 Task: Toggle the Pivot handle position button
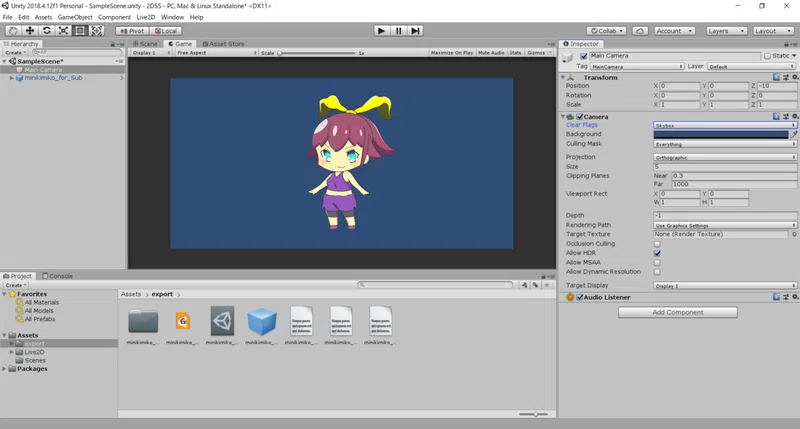(x=132, y=31)
